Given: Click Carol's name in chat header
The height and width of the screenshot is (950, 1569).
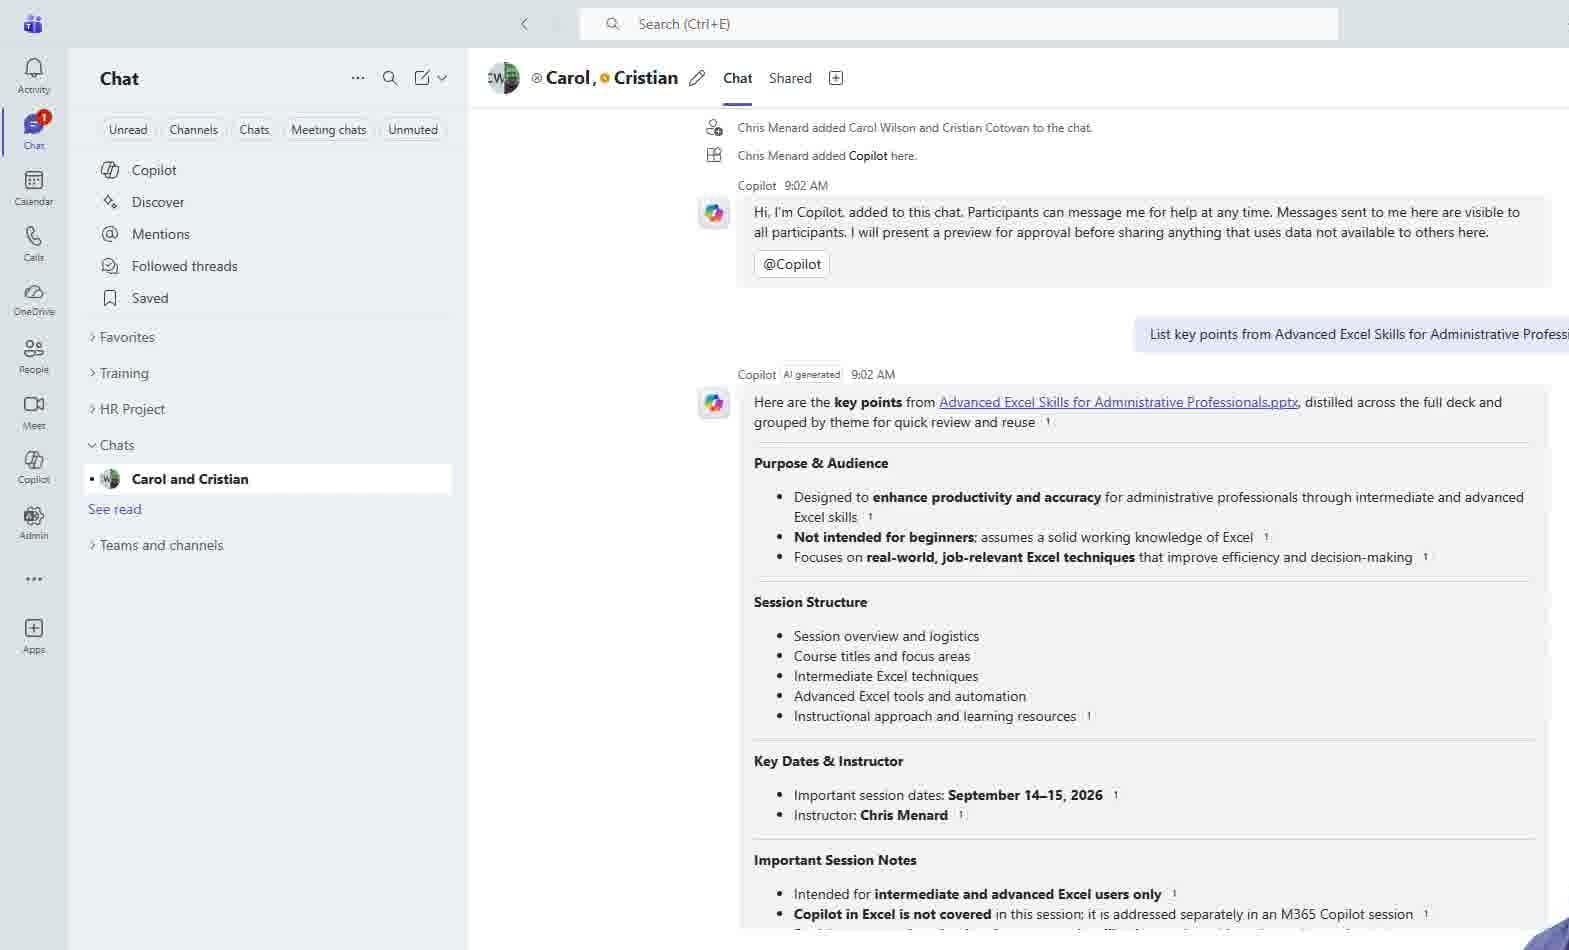Looking at the screenshot, I should pyautogui.click(x=568, y=78).
